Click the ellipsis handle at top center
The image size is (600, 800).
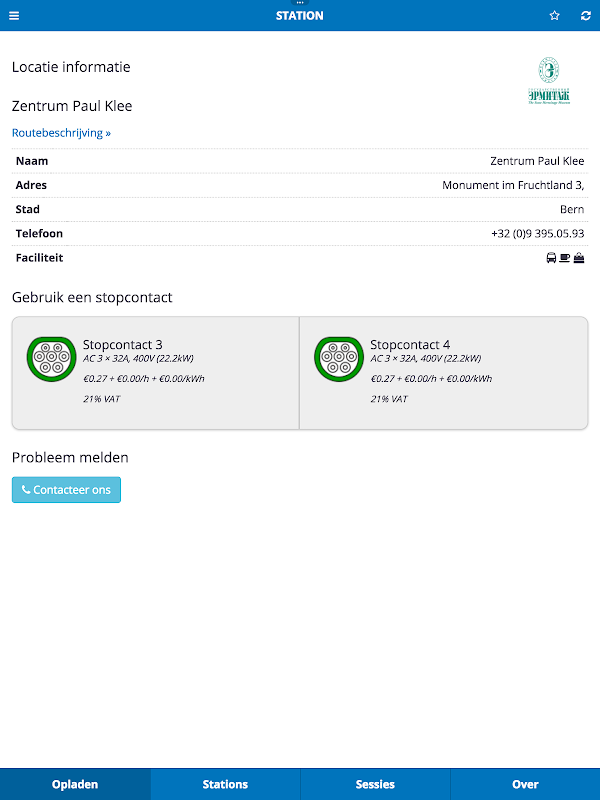300,3
